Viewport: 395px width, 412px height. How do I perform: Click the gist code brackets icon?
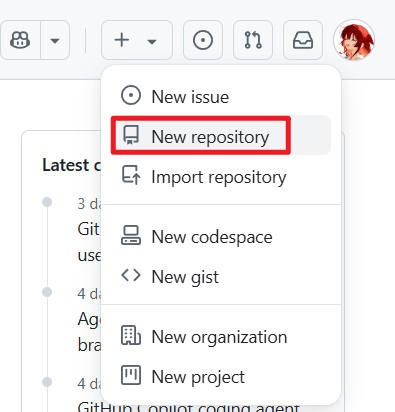point(131,275)
